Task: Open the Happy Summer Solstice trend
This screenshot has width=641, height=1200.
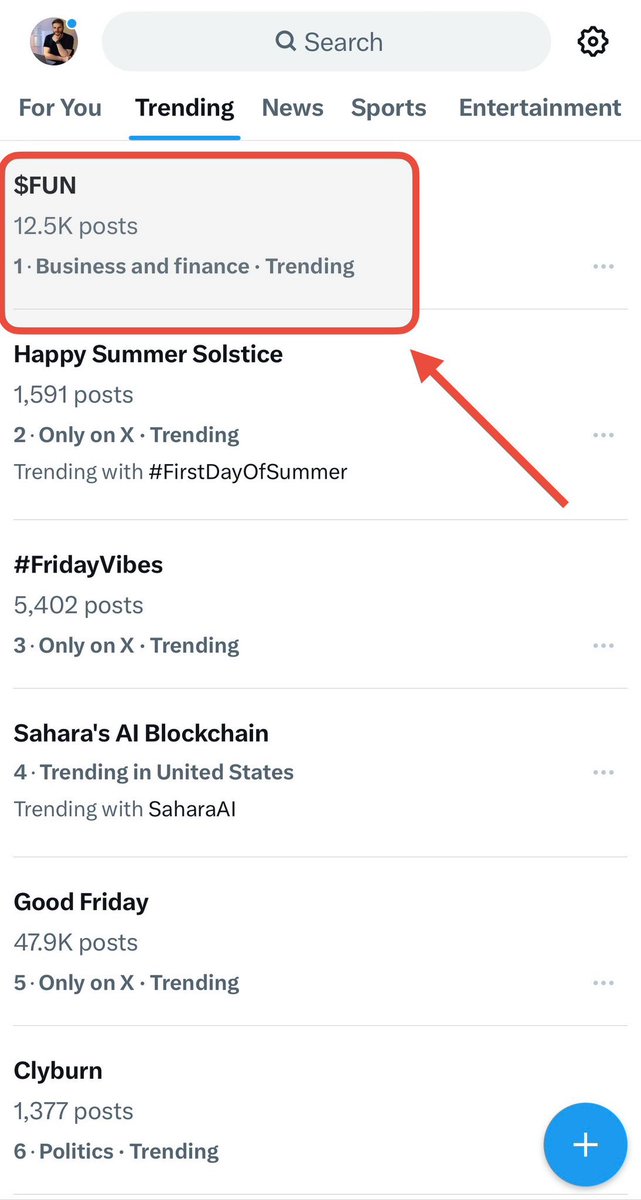Action: [x=148, y=354]
